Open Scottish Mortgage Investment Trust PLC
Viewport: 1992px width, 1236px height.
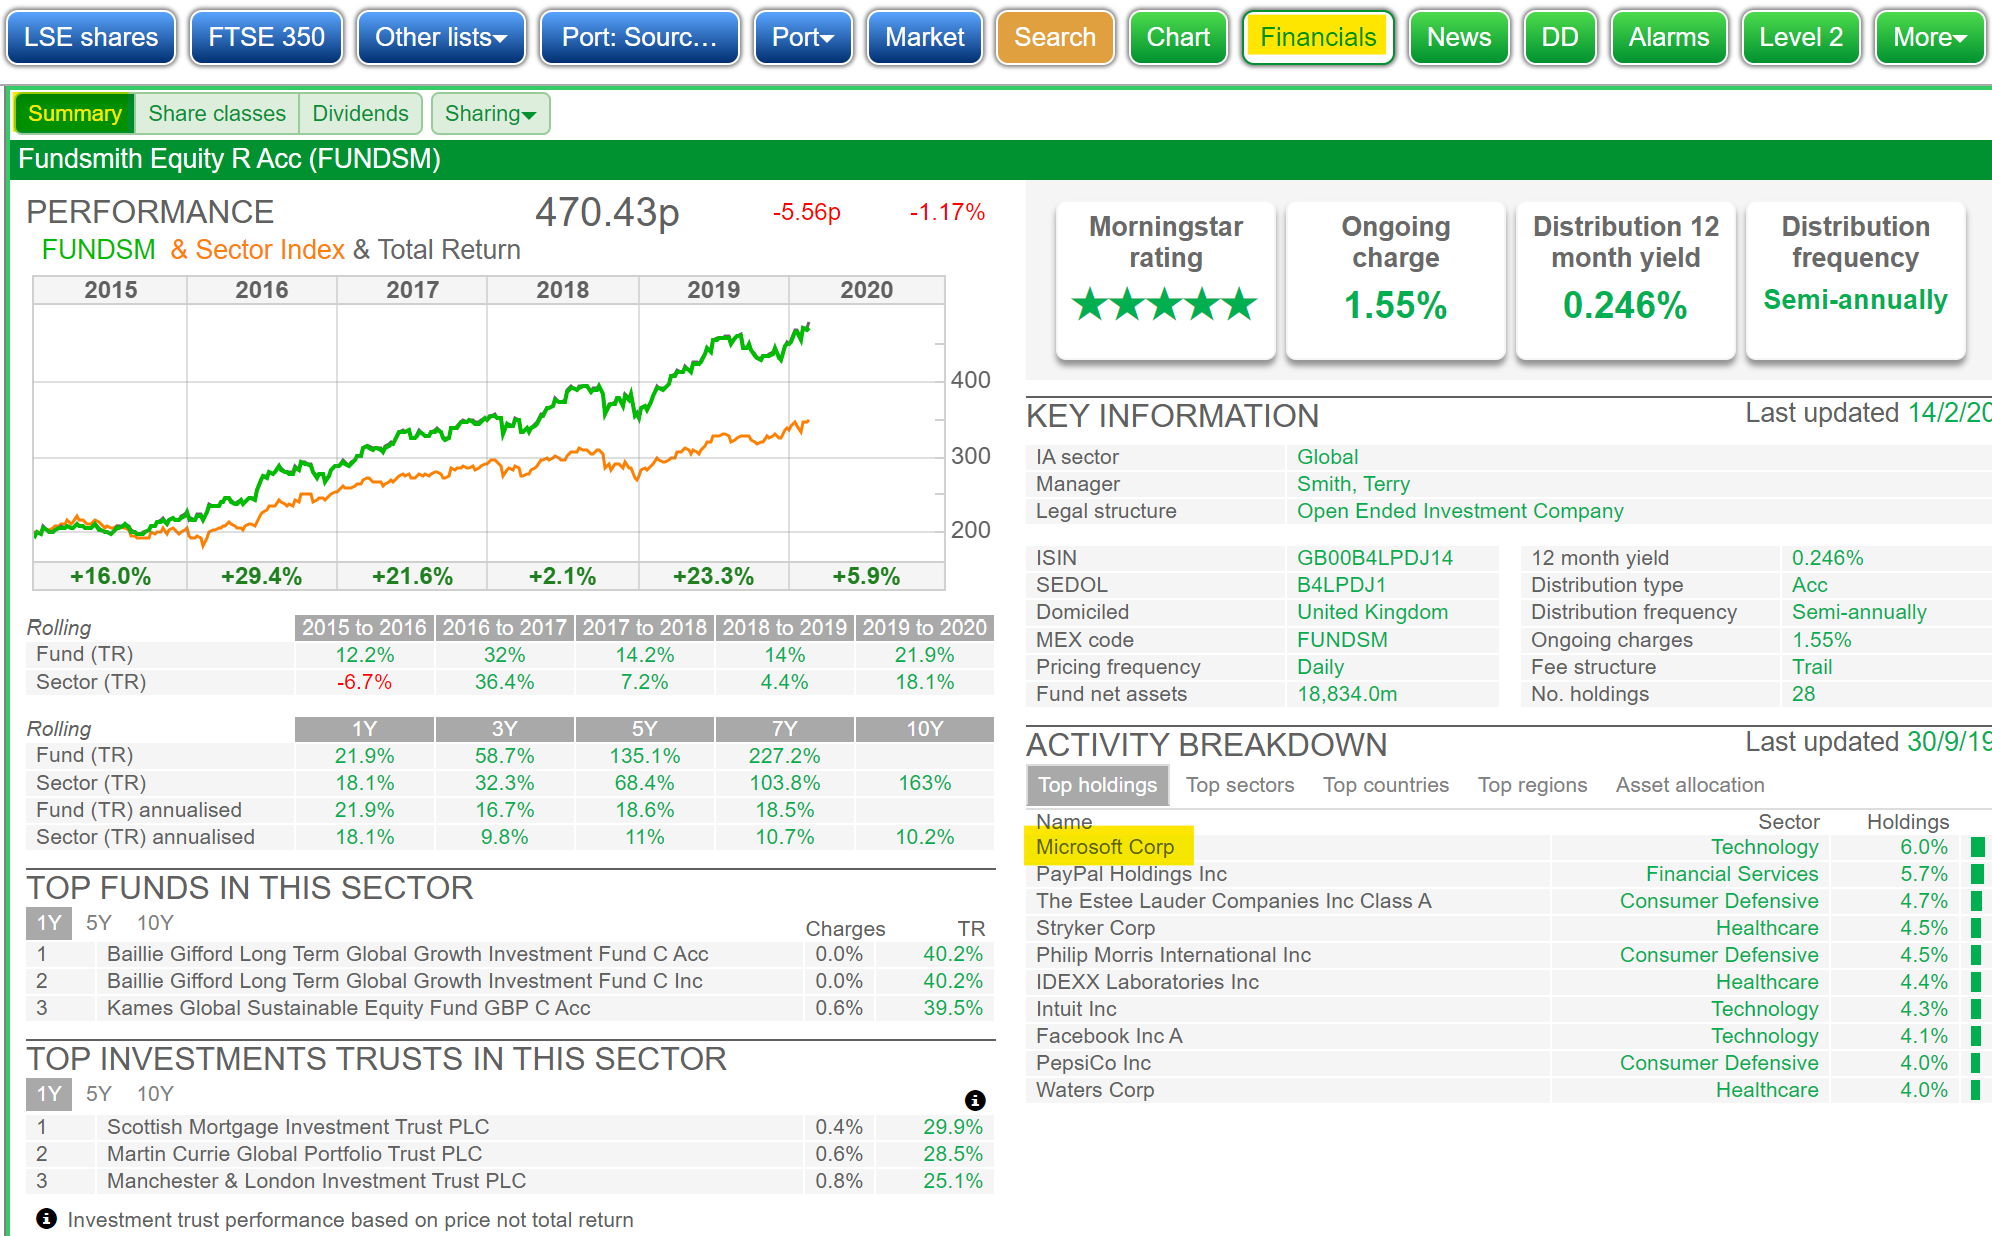298,1127
